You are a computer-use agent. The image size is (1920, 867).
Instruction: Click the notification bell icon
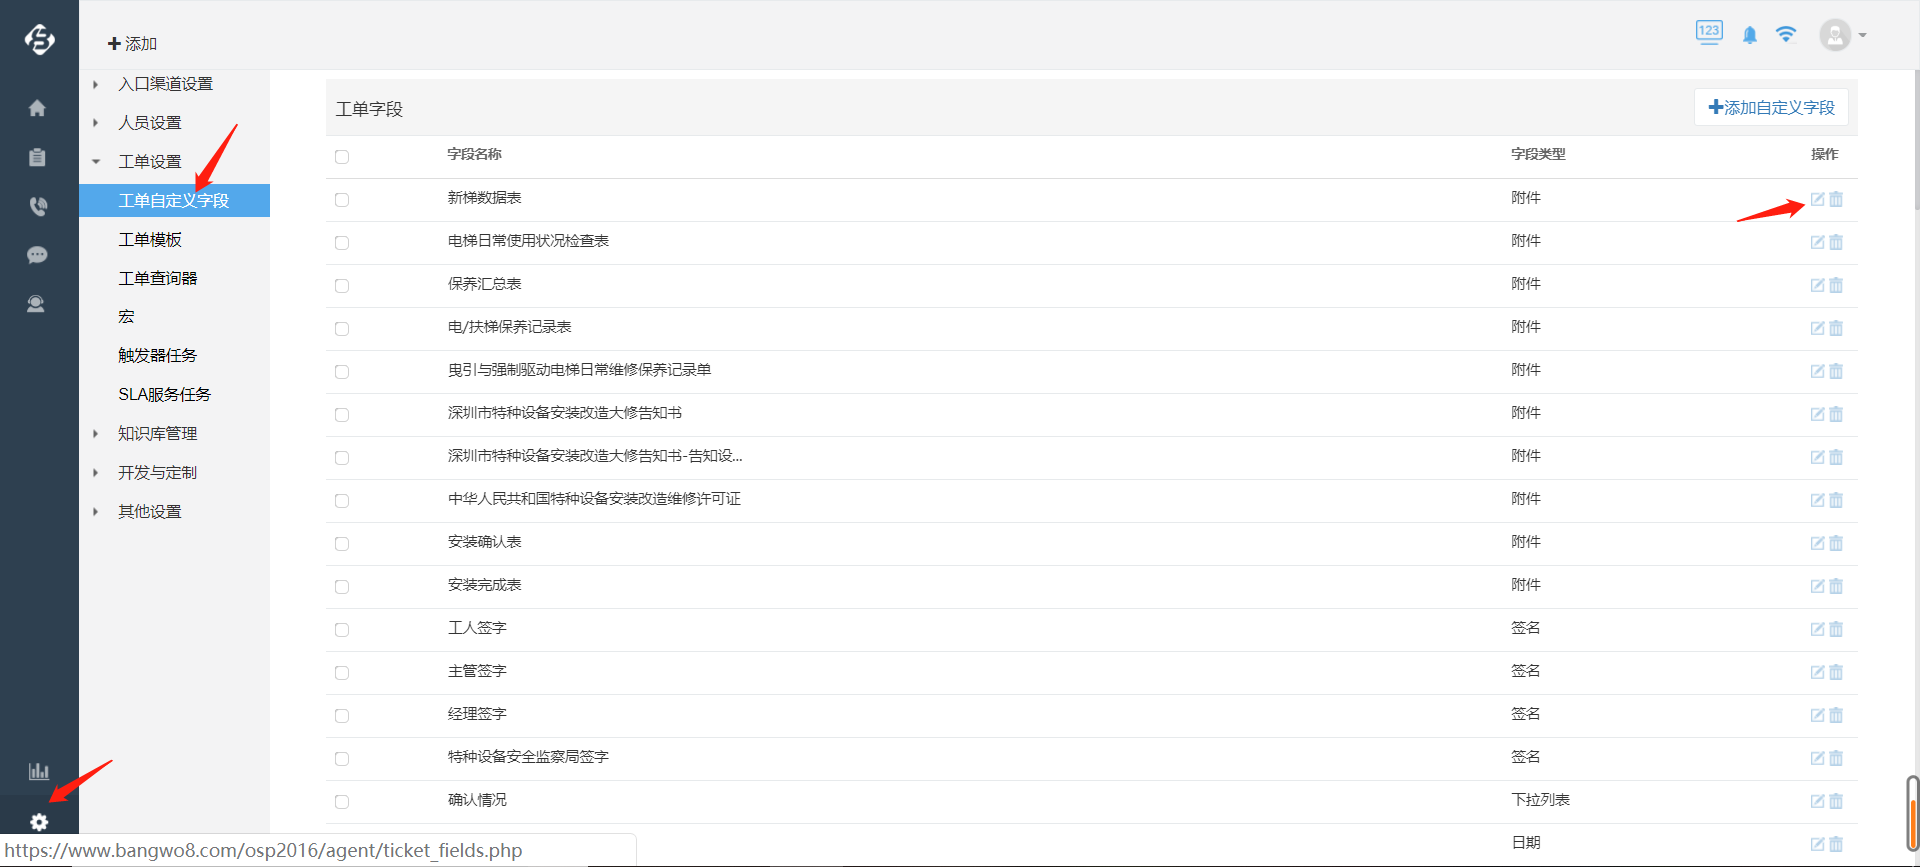[x=1749, y=35]
